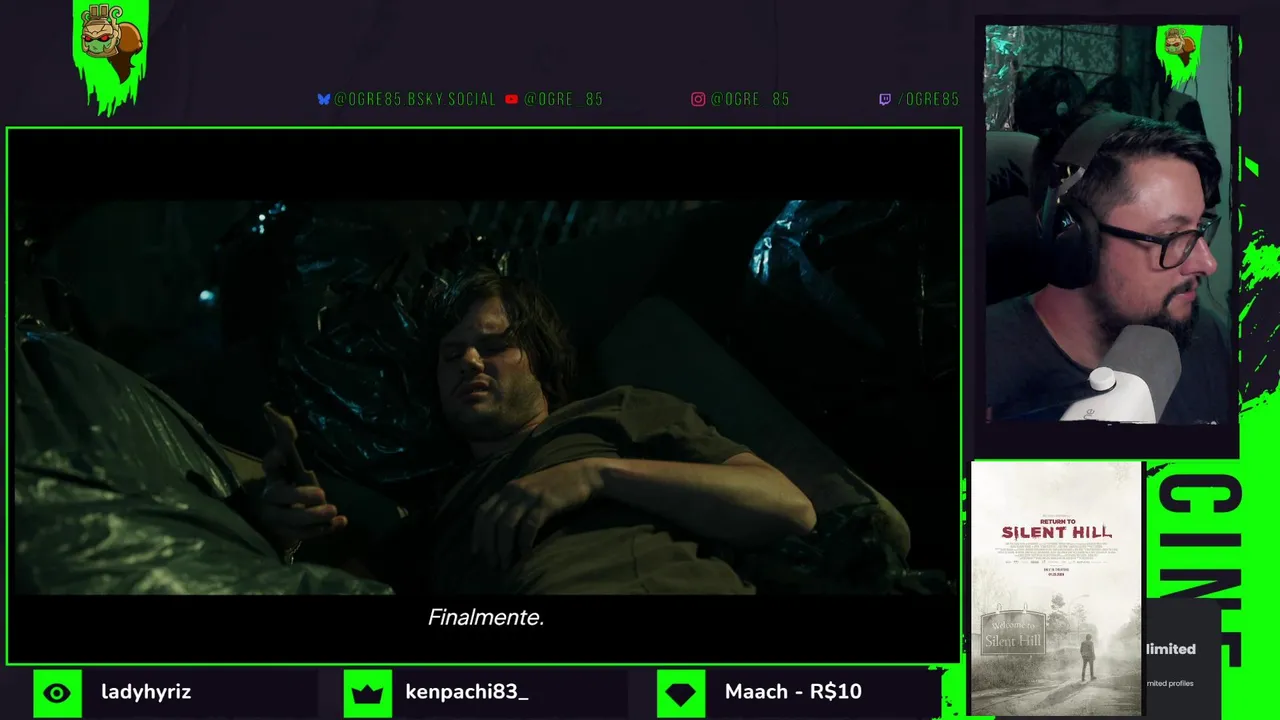The width and height of the screenshot is (1280, 720).
Task: Click the YouTube handle @OGRE_85
Action: (563, 99)
